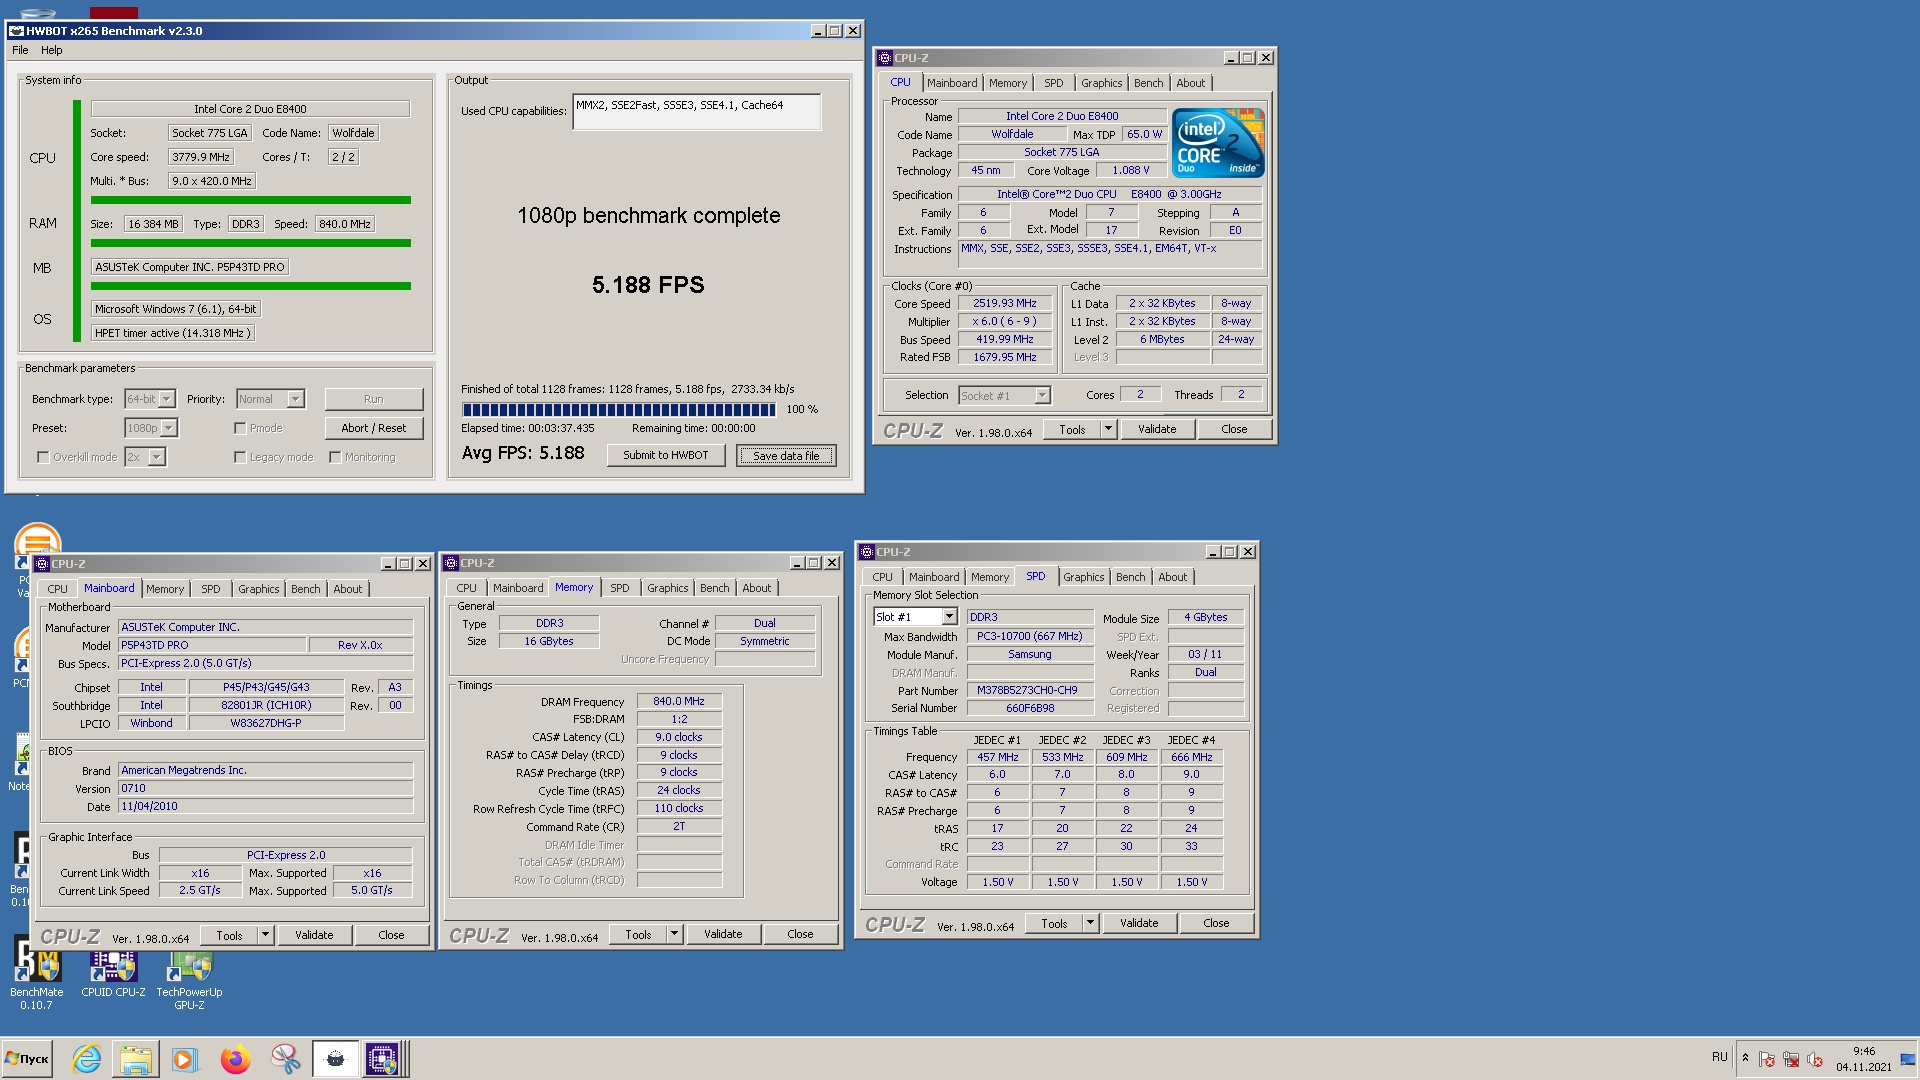
Task: Click Close in CPU-Z SPD window
Action: coord(1216,923)
